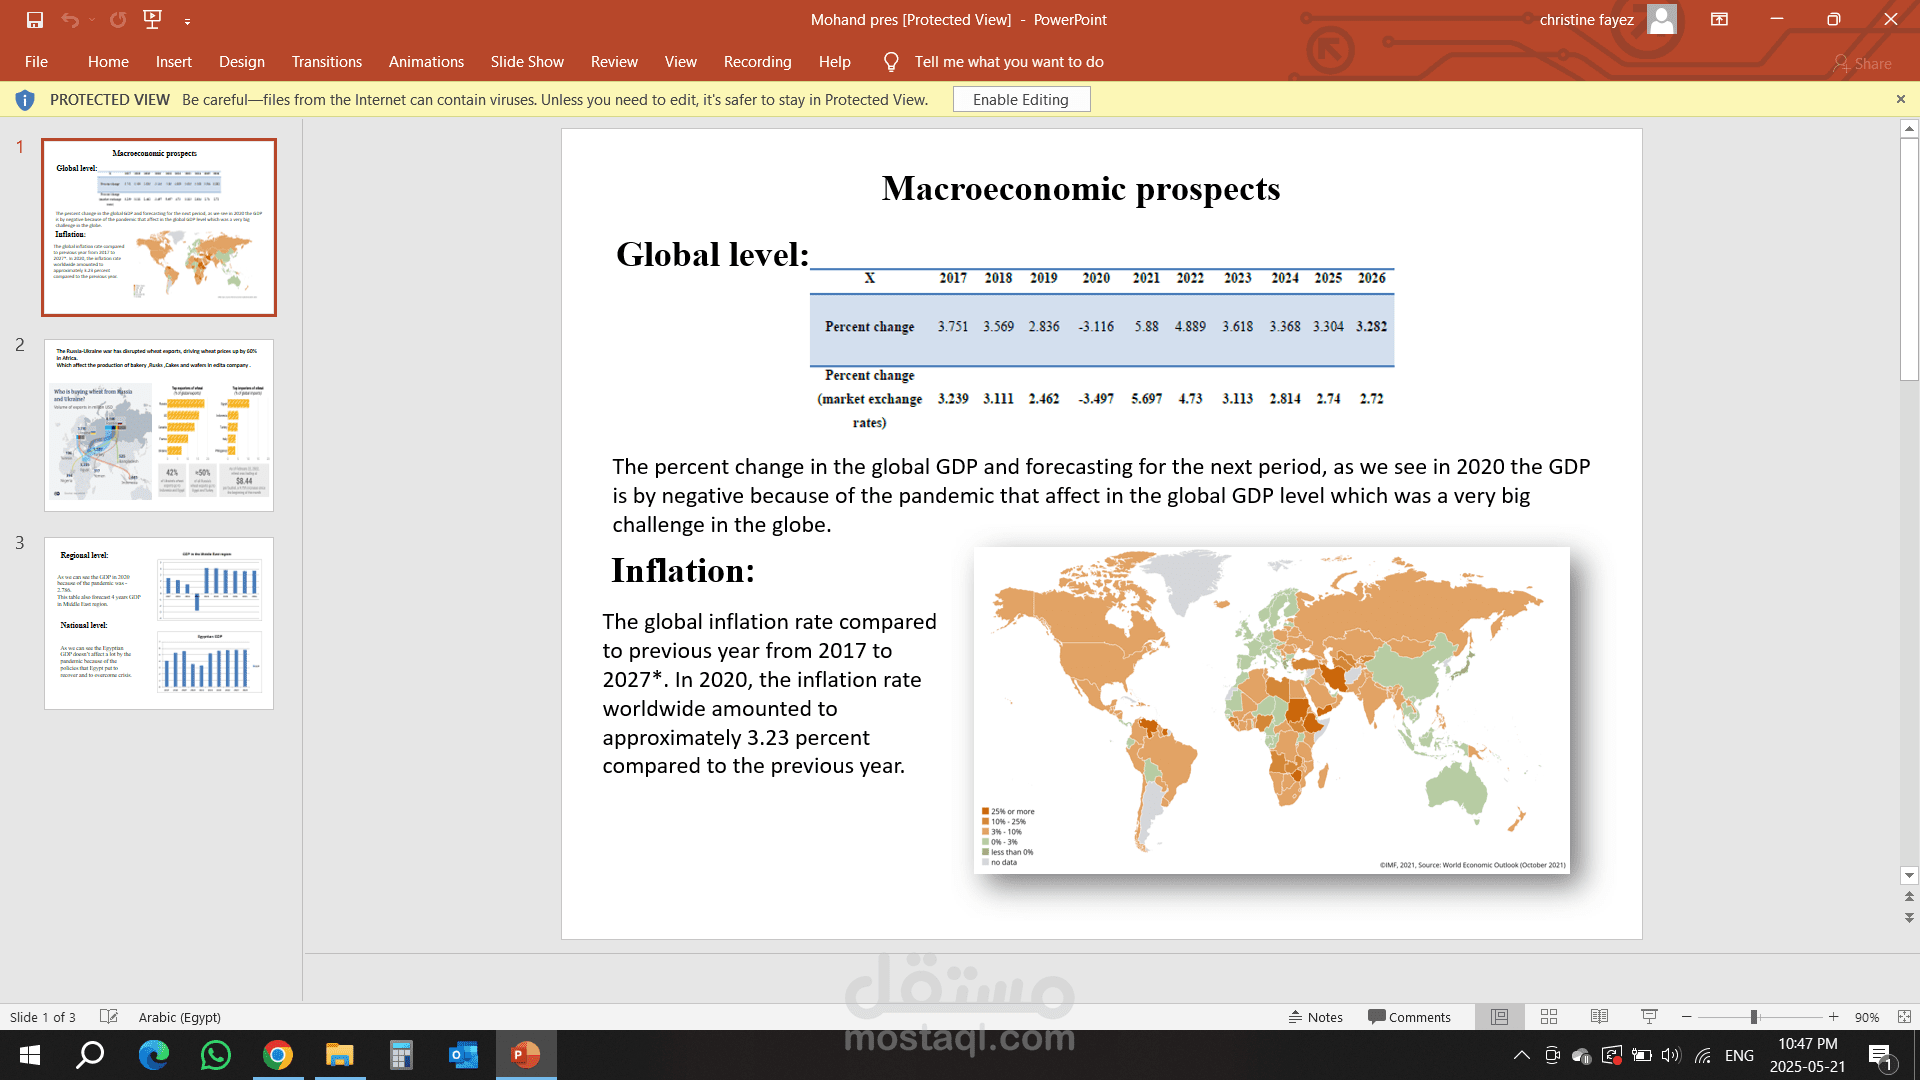Click the spell check status icon

pyautogui.click(x=109, y=1016)
